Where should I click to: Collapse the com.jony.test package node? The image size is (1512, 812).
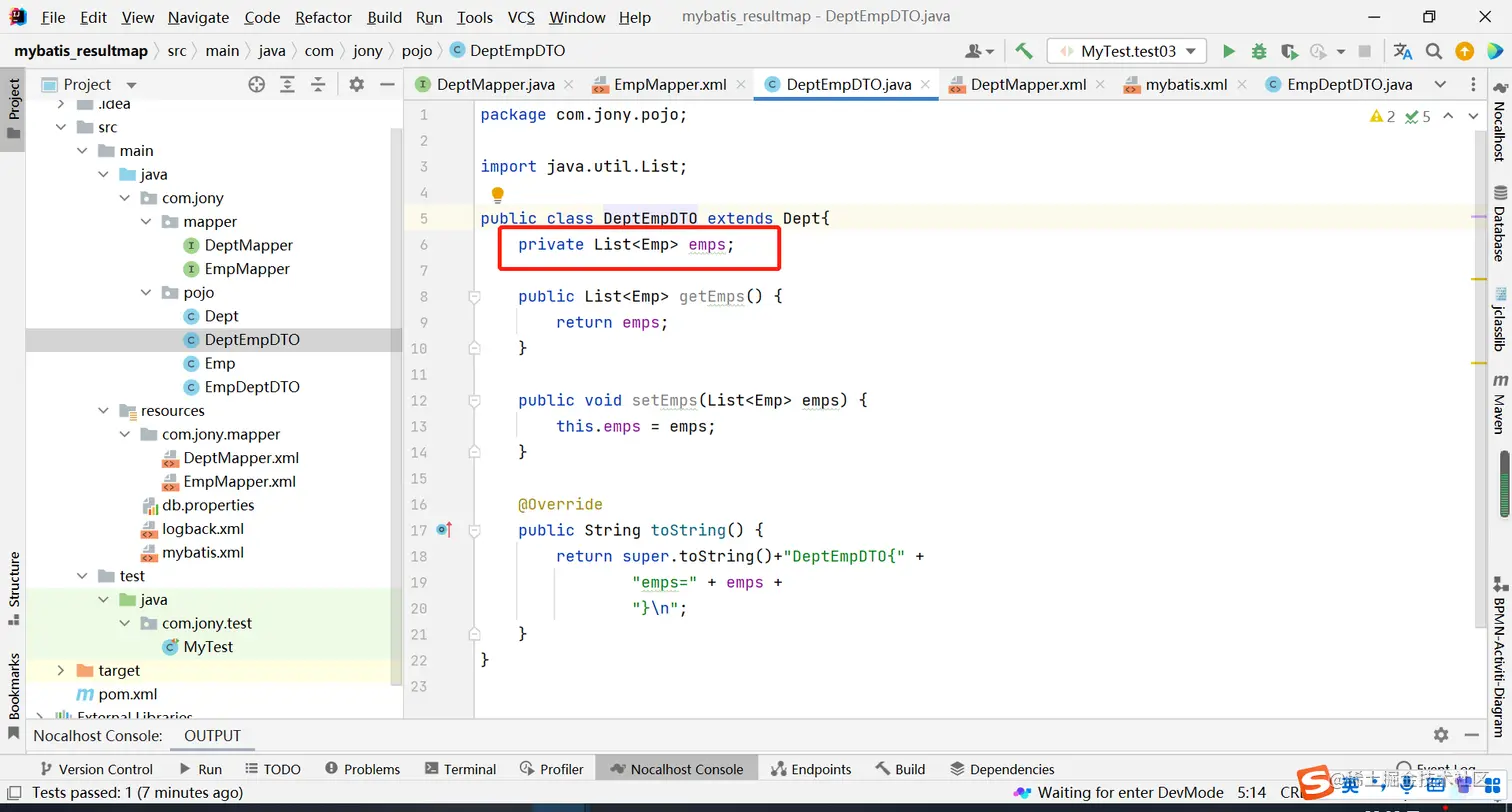pyautogui.click(x=125, y=623)
